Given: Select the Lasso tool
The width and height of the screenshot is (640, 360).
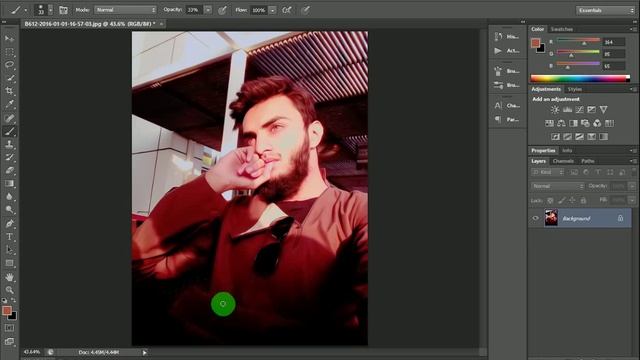Looking at the screenshot, I should [x=9, y=65].
